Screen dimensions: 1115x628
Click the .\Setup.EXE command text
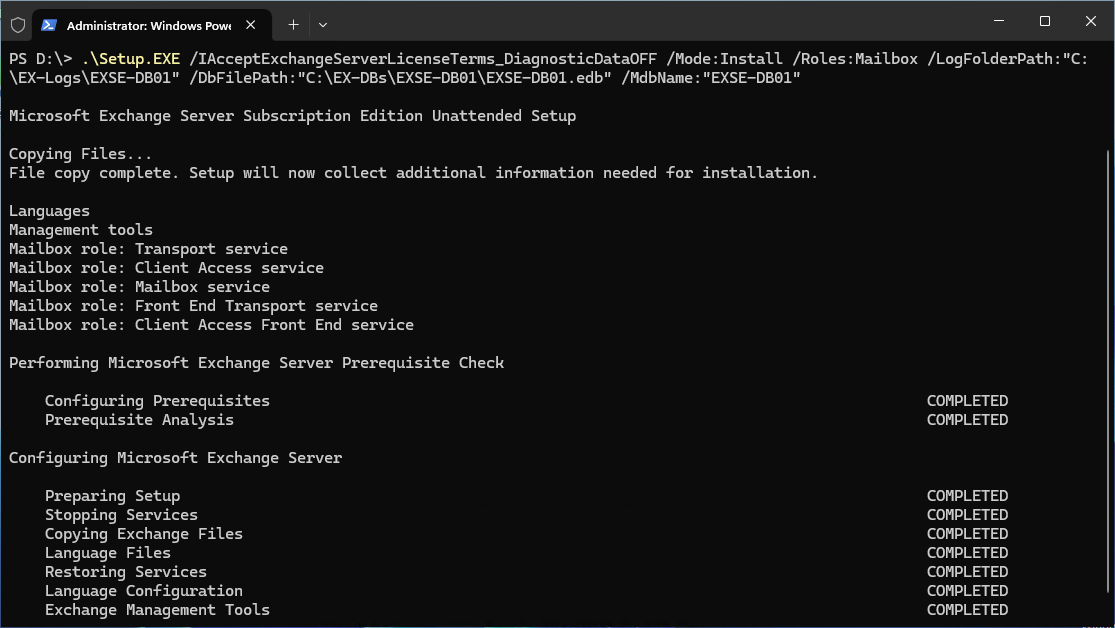131,59
